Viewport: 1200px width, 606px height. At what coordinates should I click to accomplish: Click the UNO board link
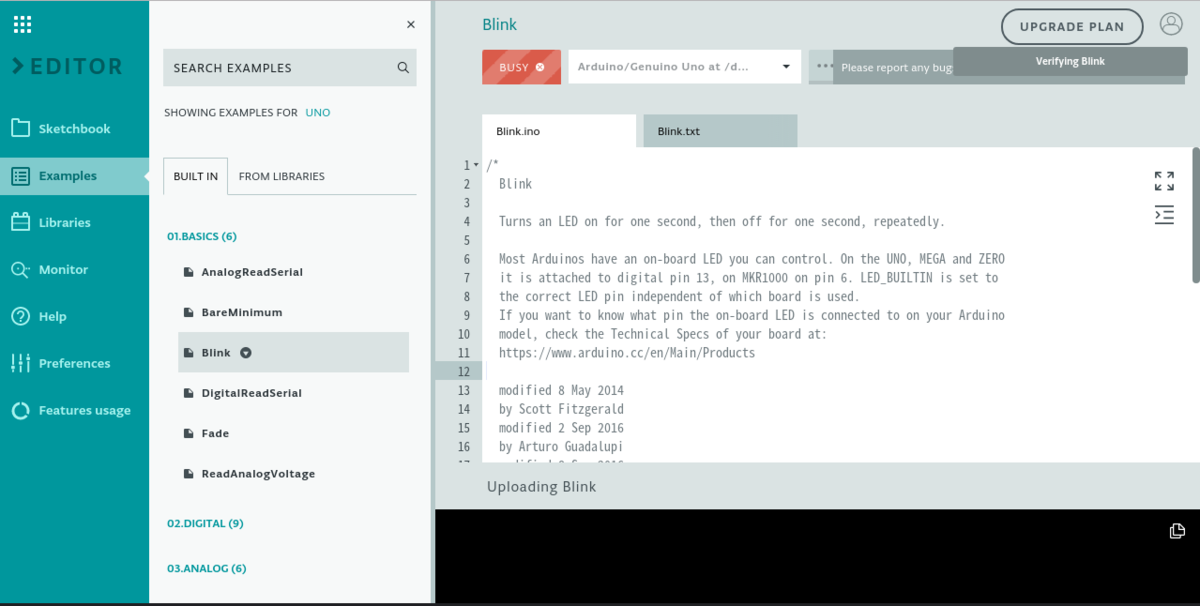click(318, 113)
